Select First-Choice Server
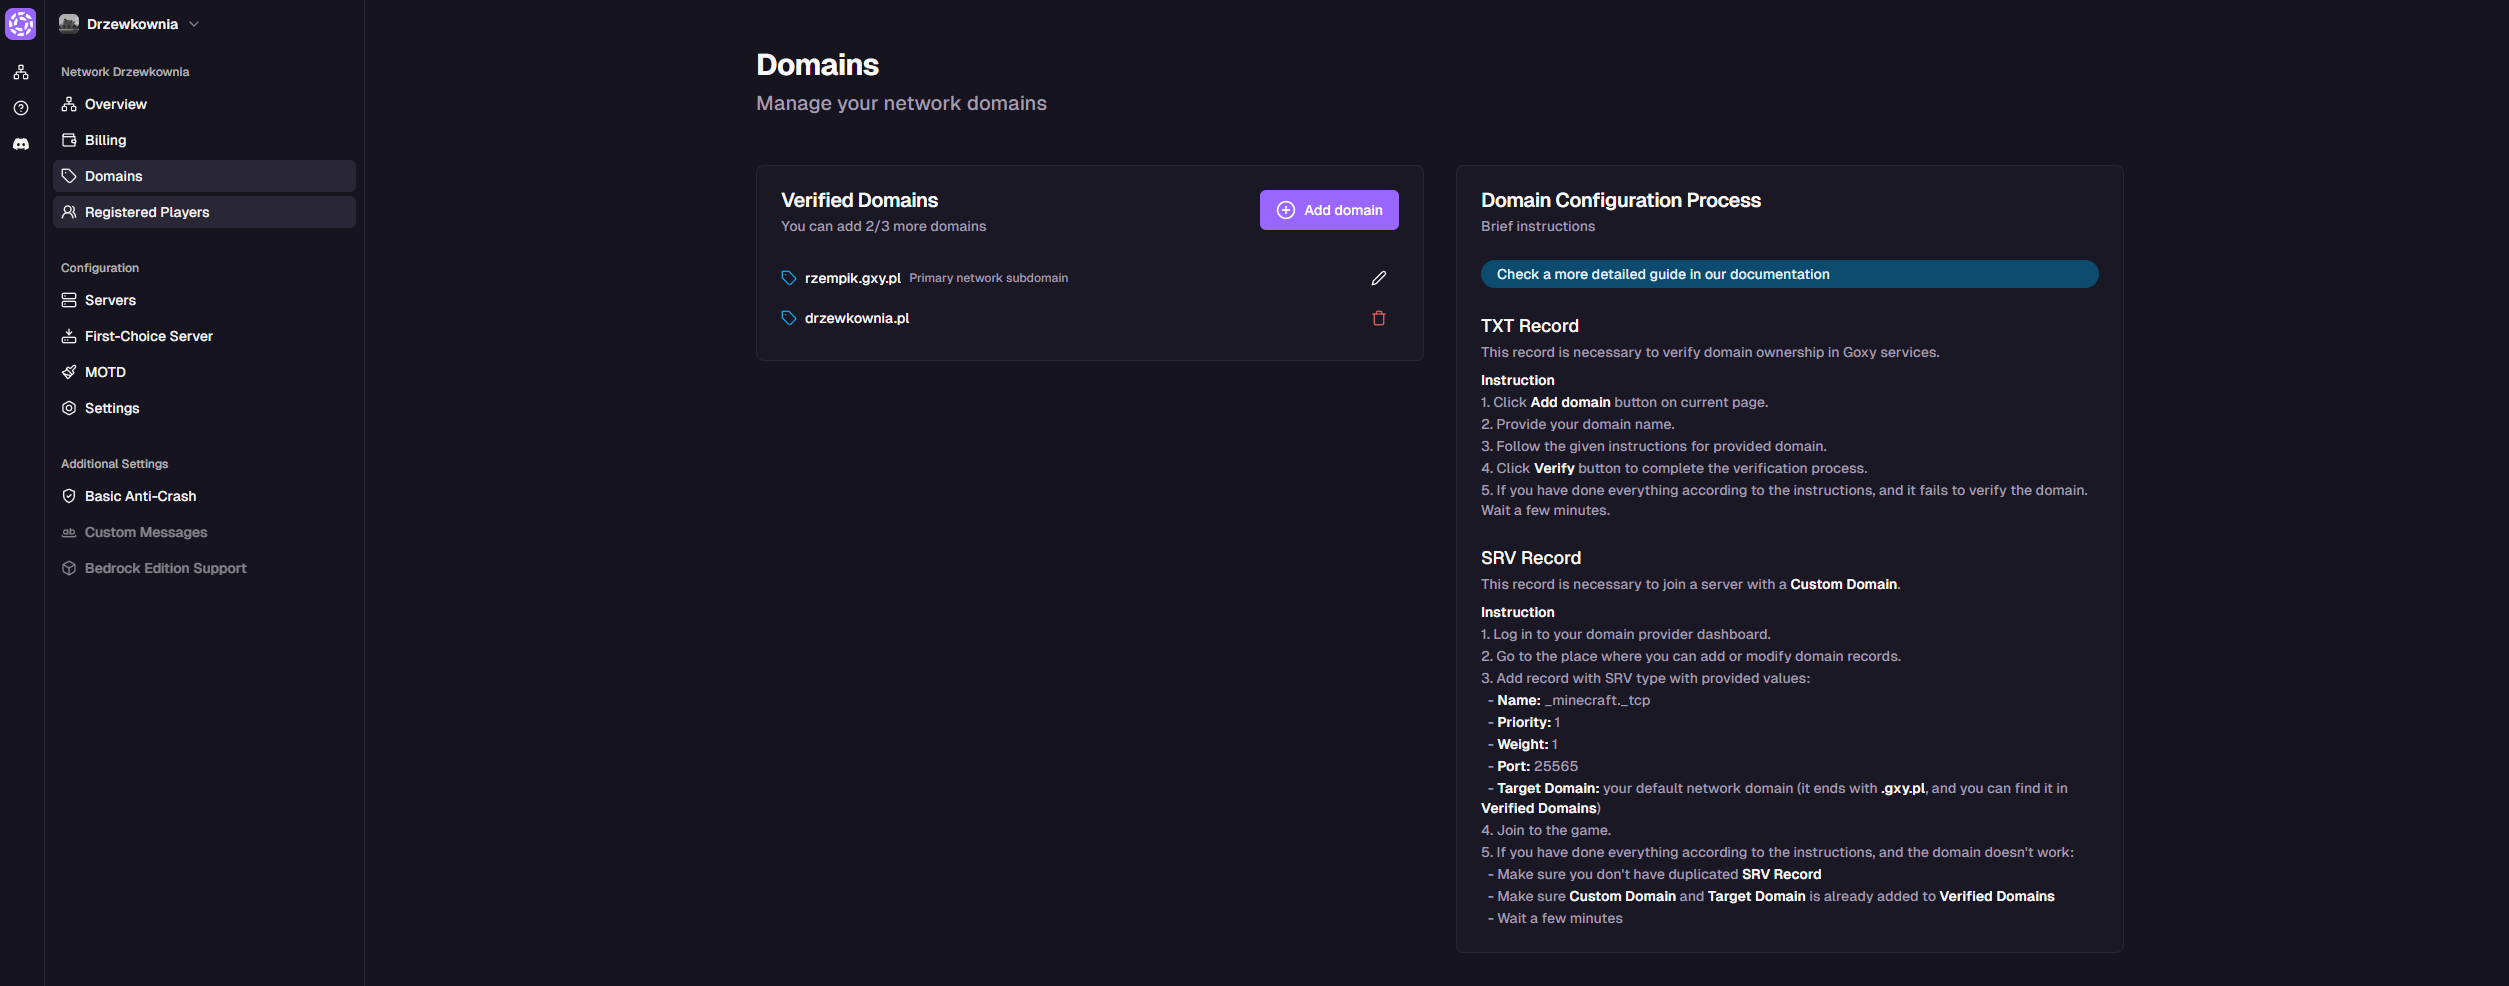This screenshot has width=2509, height=986. click(x=148, y=336)
